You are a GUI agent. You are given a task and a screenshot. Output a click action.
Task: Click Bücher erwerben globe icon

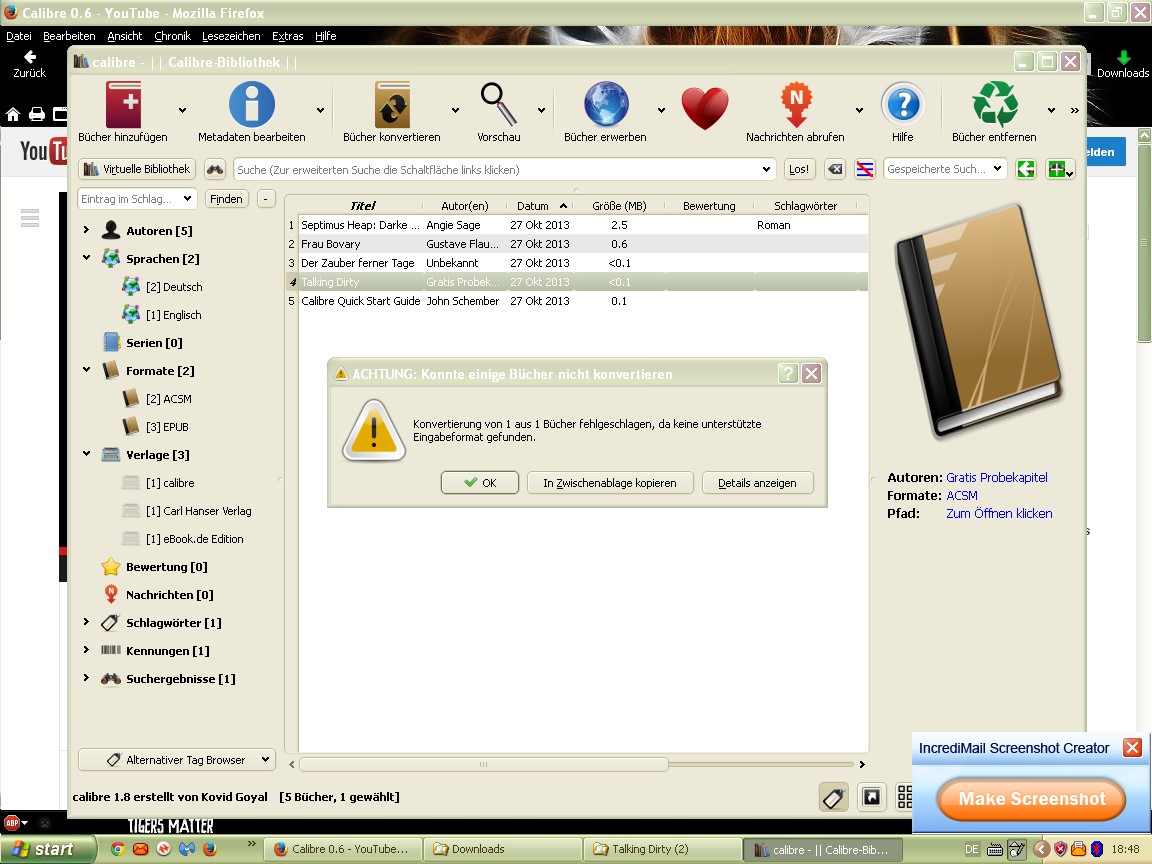[x=605, y=105]
